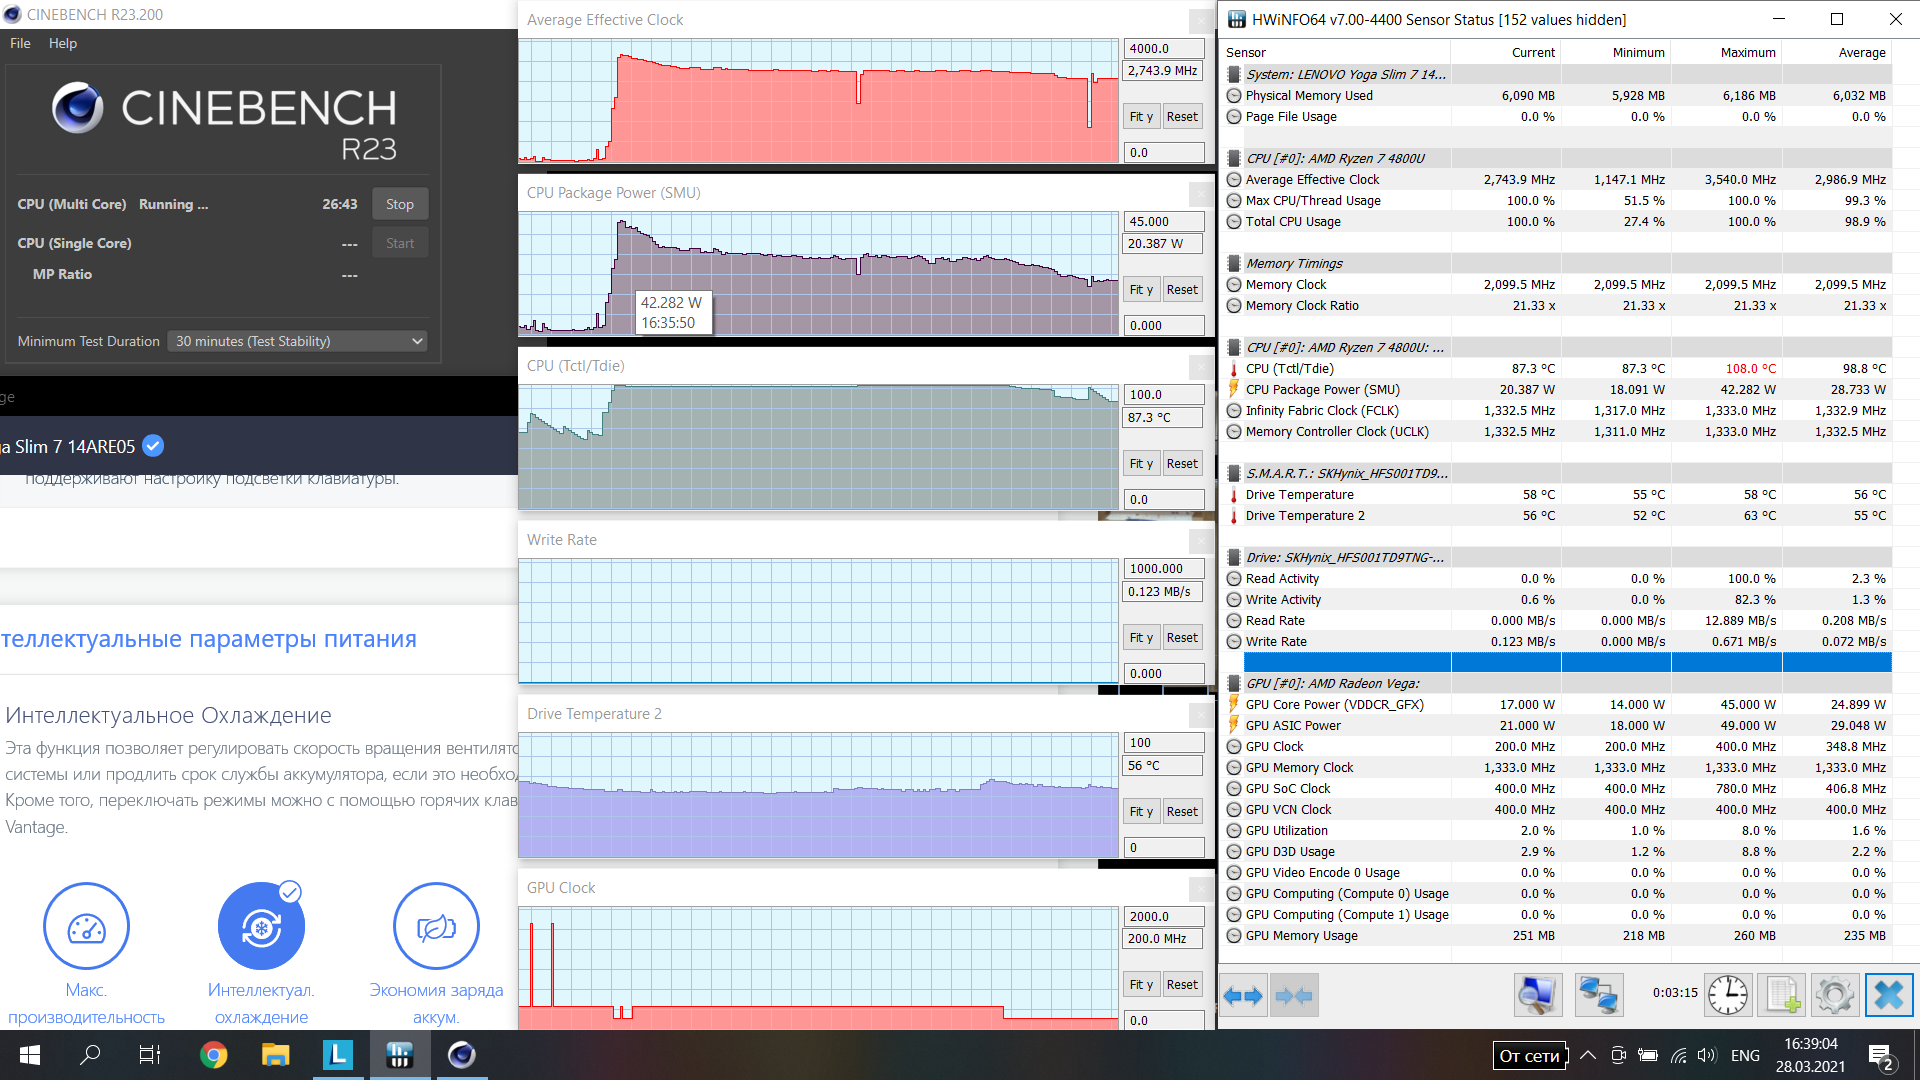Edit max value 4000.0 of Effective Clock graph
The width and height of the screenshot is (1920, 1080).
[1164, 48]
